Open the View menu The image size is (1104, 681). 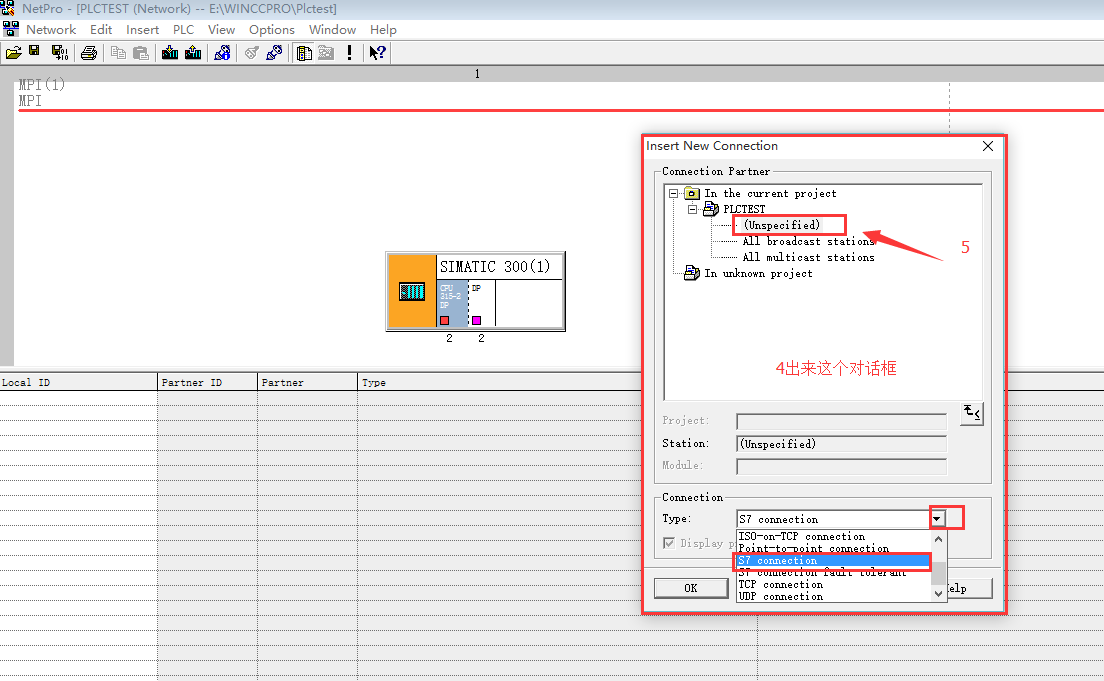tap(221, 30)
